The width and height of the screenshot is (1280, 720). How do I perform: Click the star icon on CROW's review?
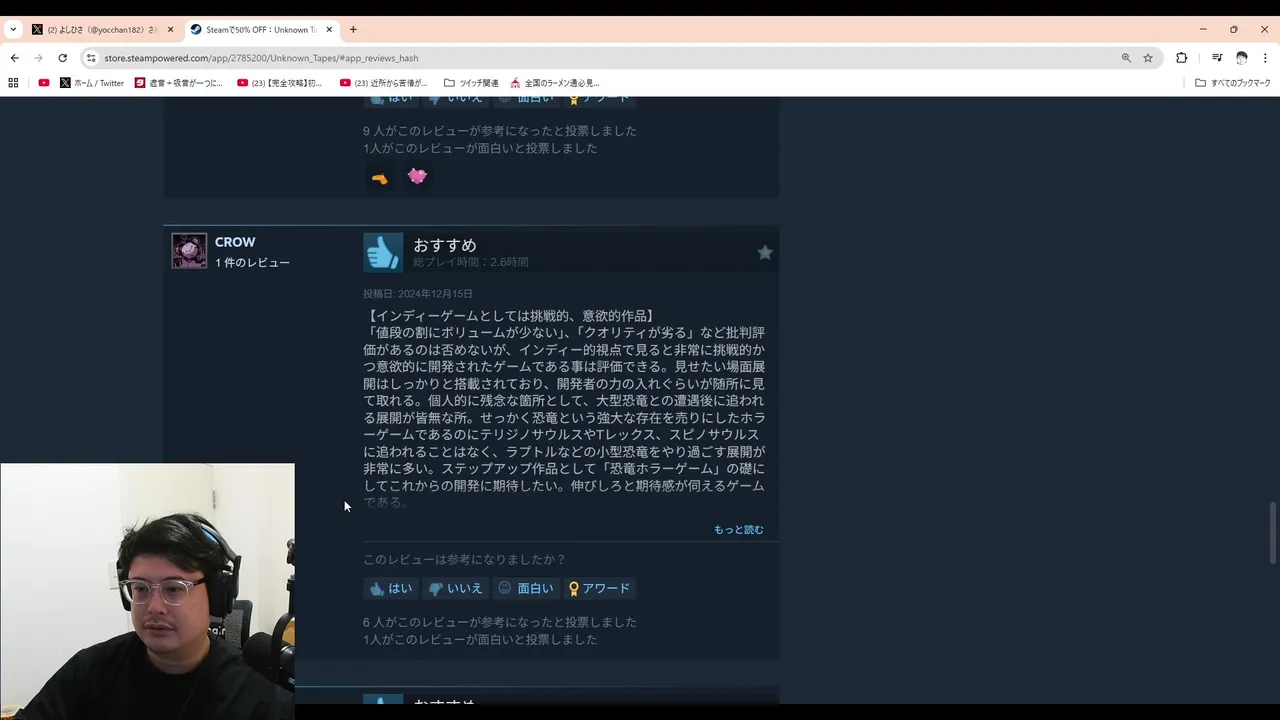[x=765, y=253]
